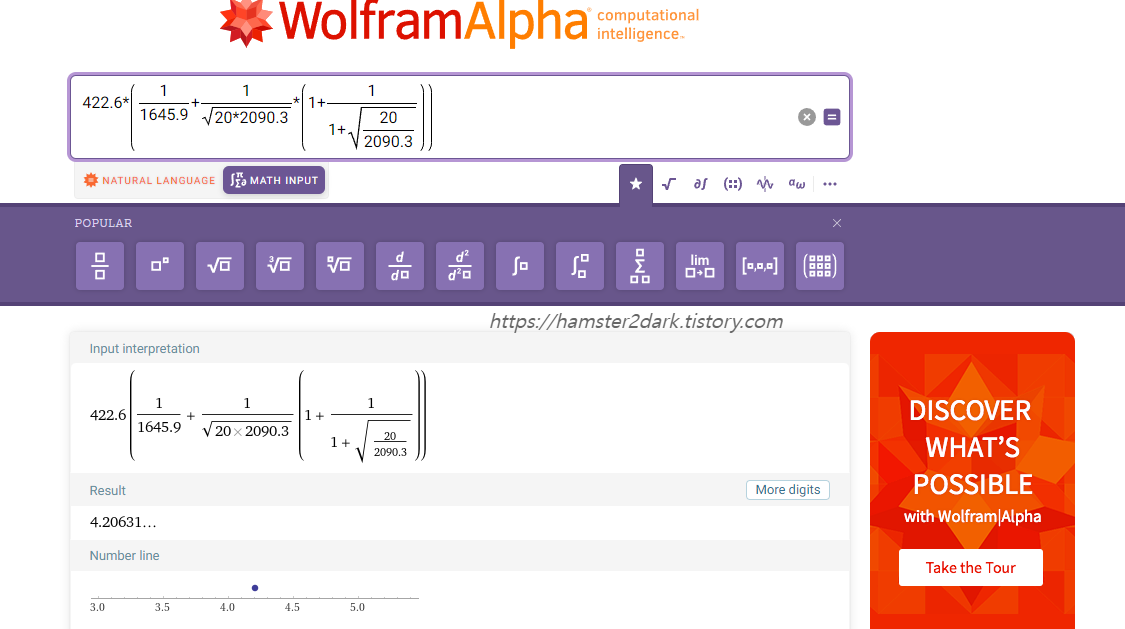
Task: Insert an indefinite integral template
Action: coord(520,266)
